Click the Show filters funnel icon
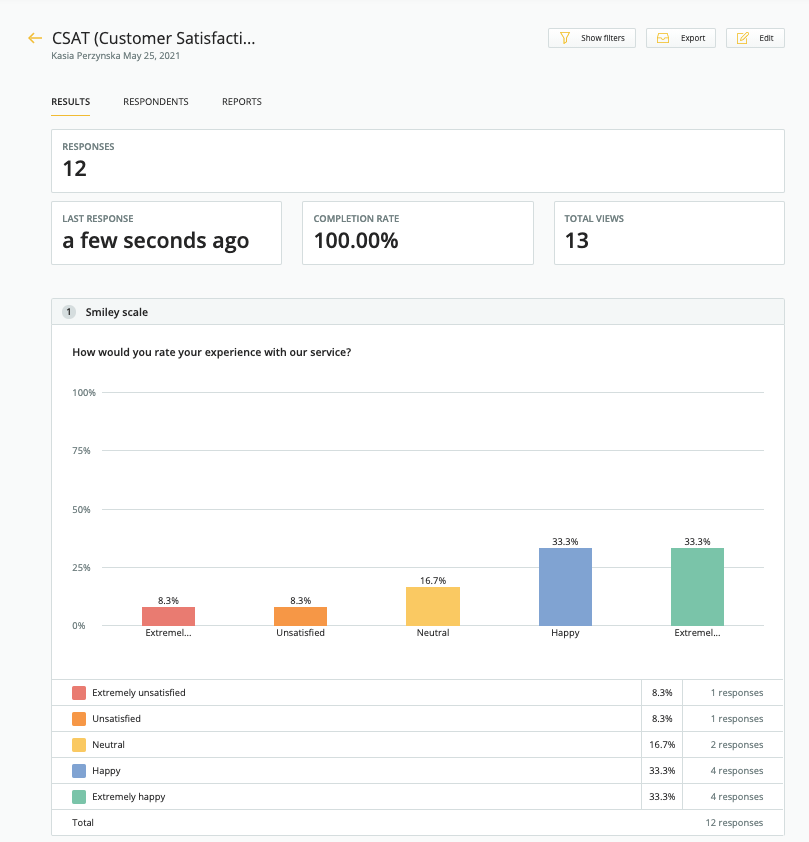This screenshot has height=842, width=809. coord(565,38)
